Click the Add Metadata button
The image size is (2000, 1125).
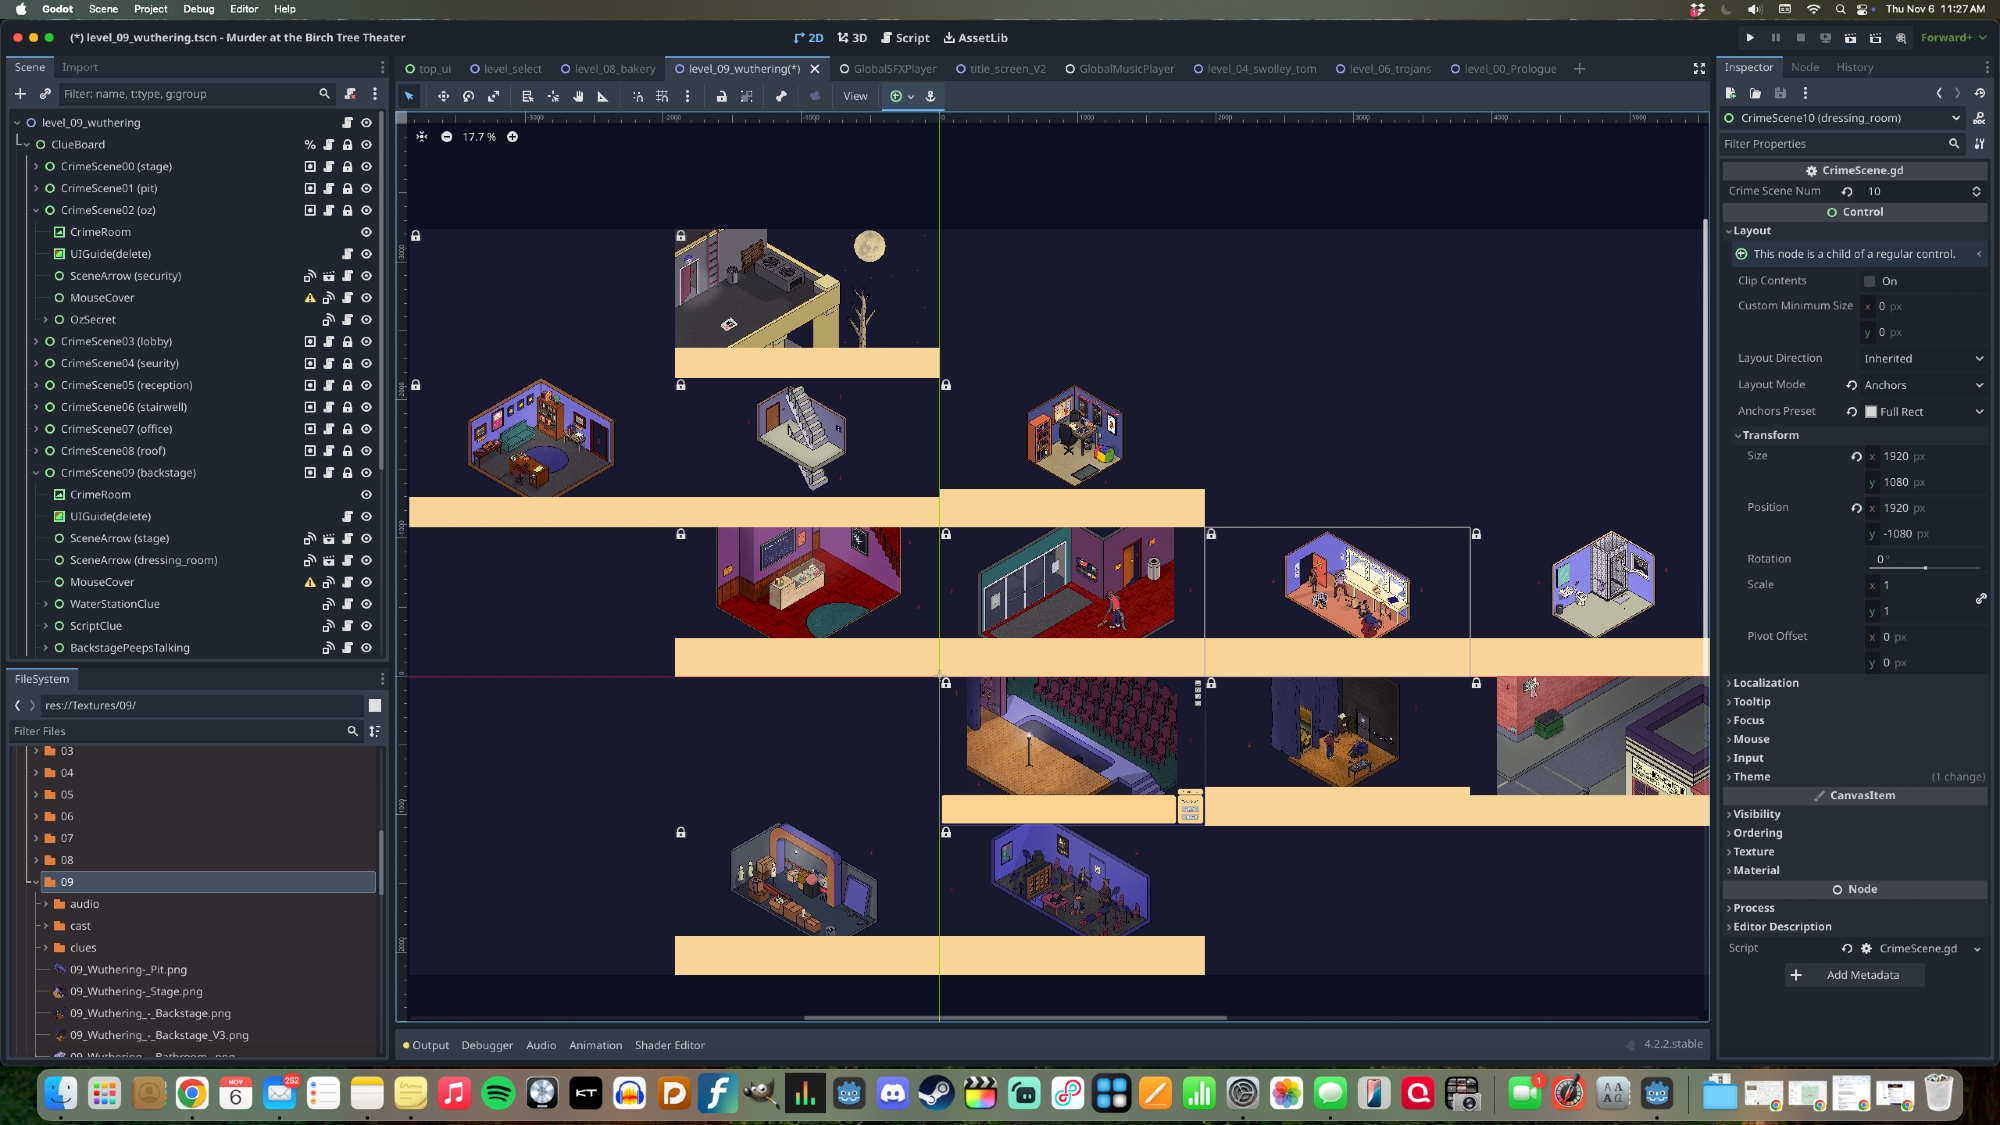[1854, 975]
